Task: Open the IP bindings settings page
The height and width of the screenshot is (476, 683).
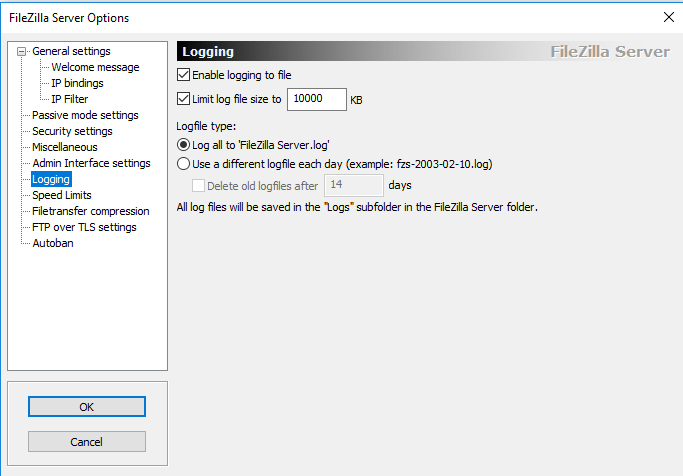Action: point(78,83)
